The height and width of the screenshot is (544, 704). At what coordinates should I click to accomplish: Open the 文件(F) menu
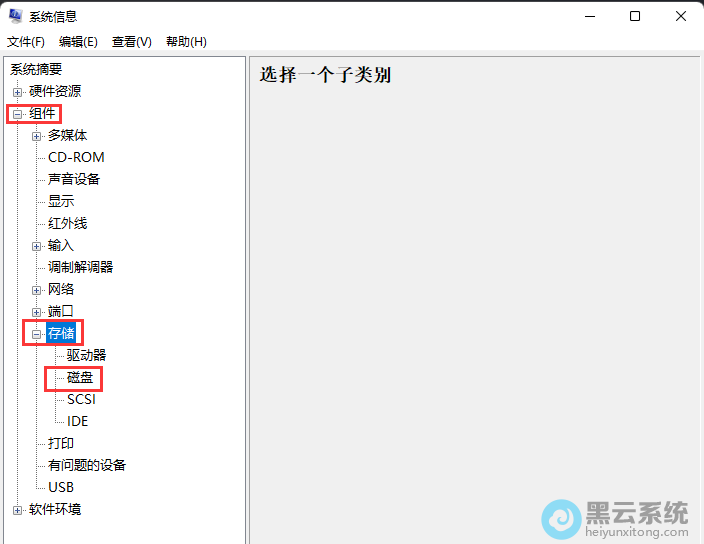coord(26,41)
